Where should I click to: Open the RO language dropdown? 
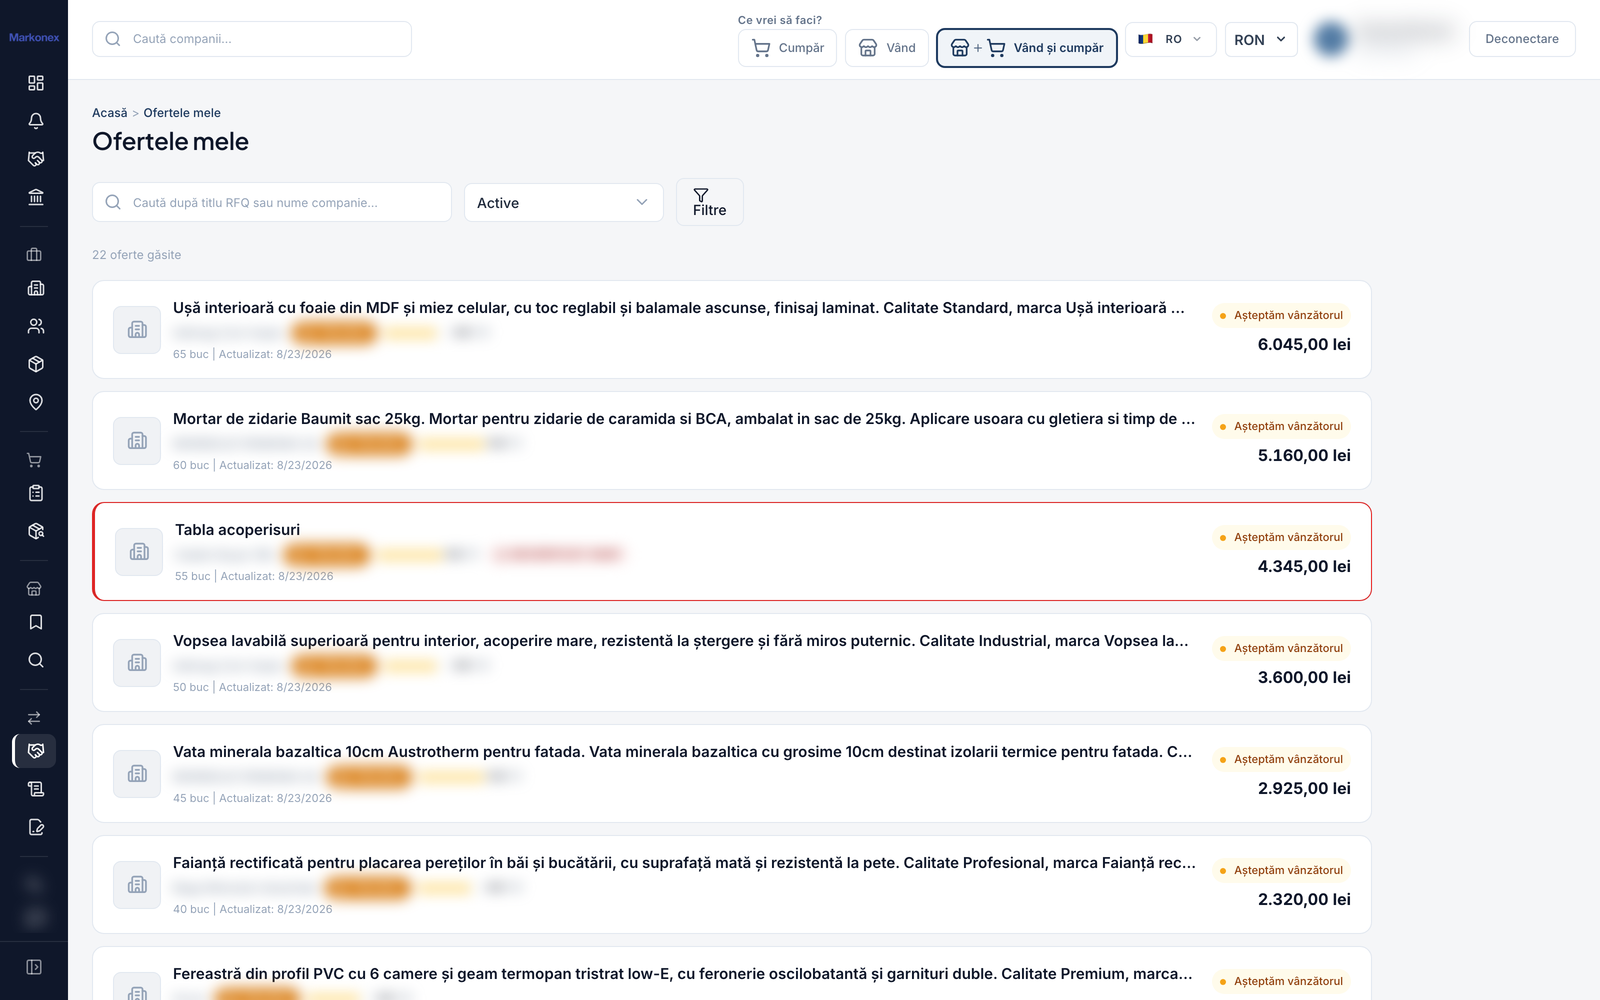tap(1171, 39)
